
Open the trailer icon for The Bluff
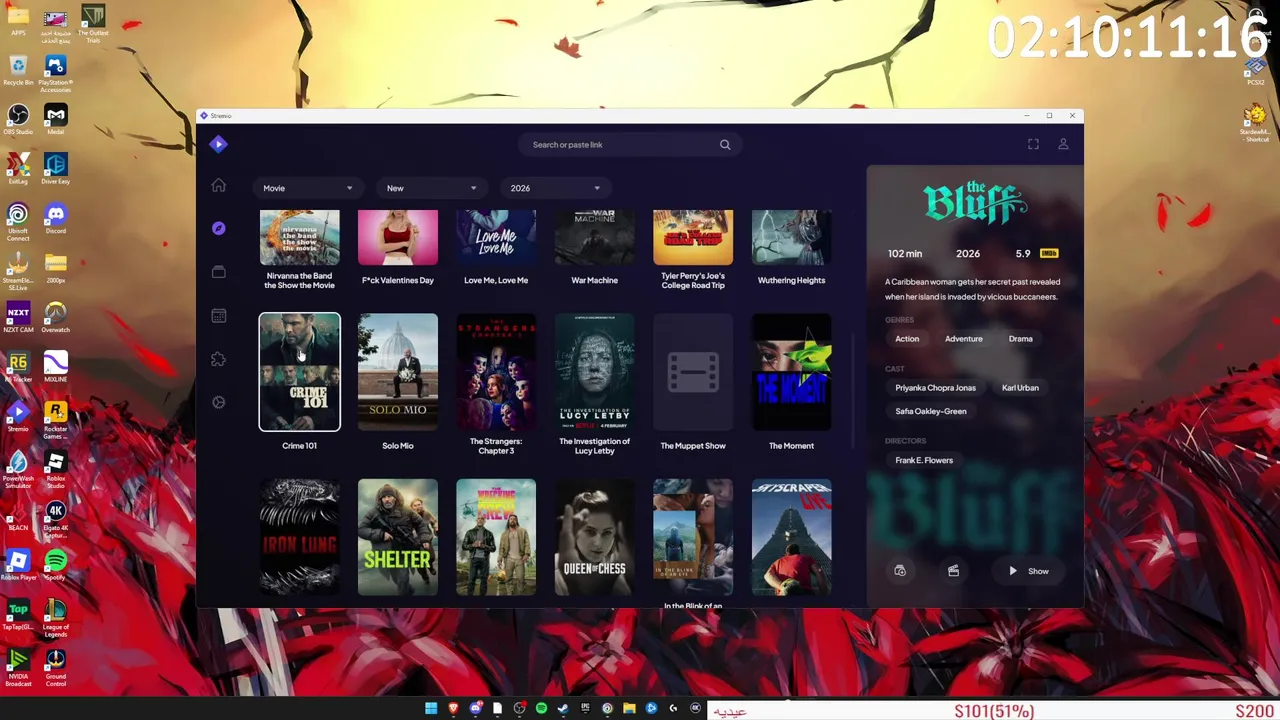click(x=953, y=571)
